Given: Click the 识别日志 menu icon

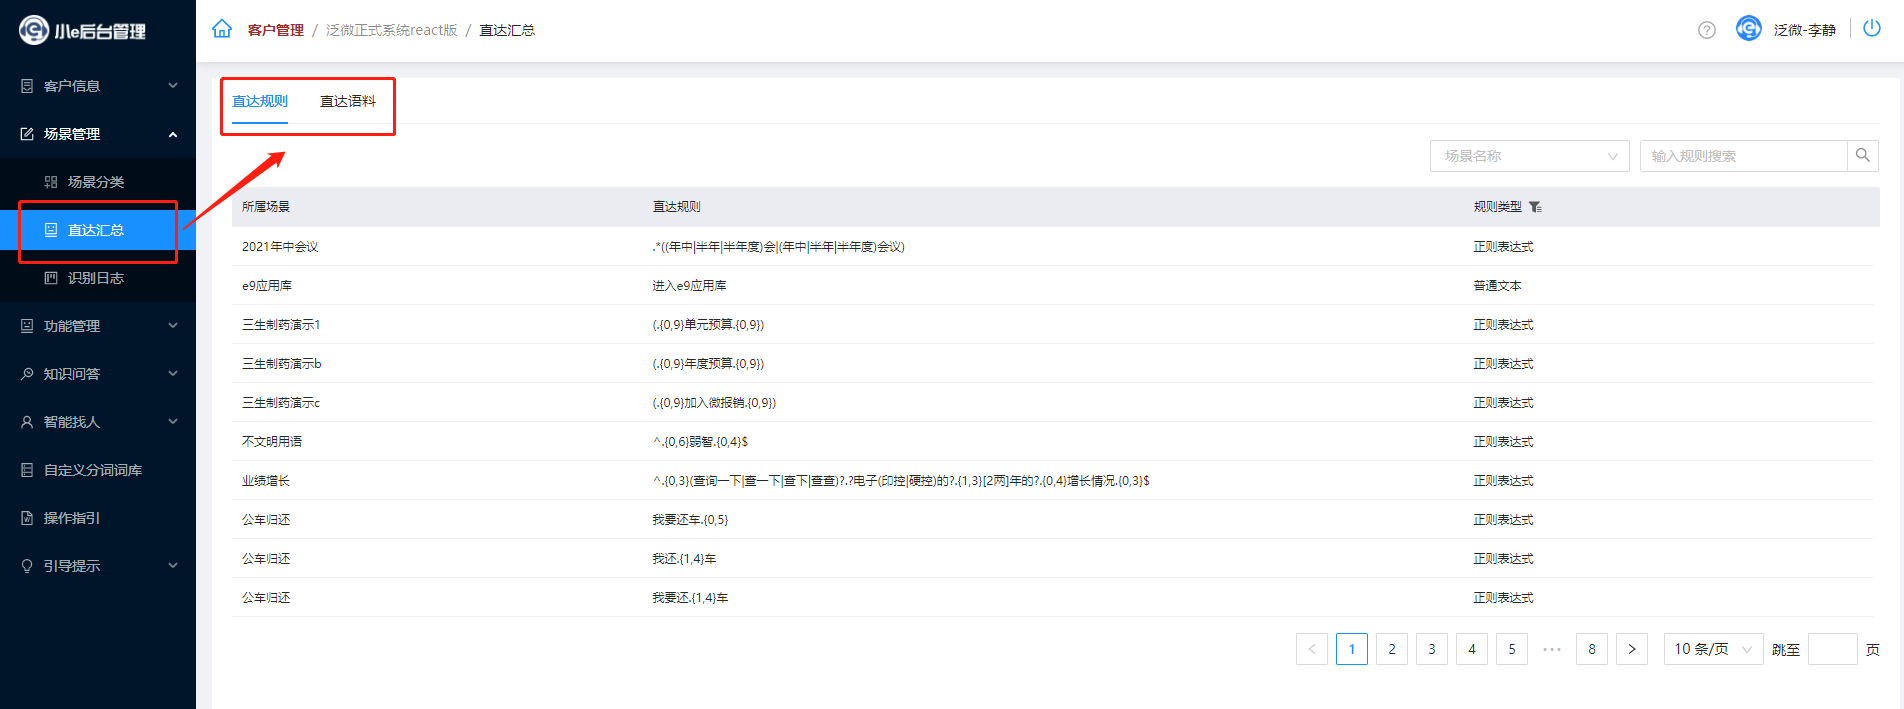Looking at the screenshot, I should pos(51,278).
